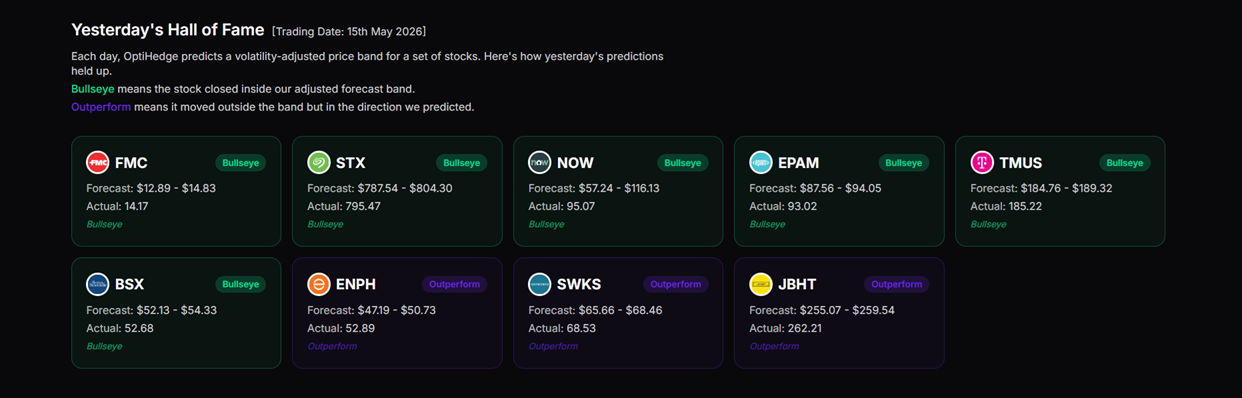The height and width of the screenshot is (398, 1242).
Task: Click the Bullseye badge on NOW card
Action: click(x=683, y=162)
